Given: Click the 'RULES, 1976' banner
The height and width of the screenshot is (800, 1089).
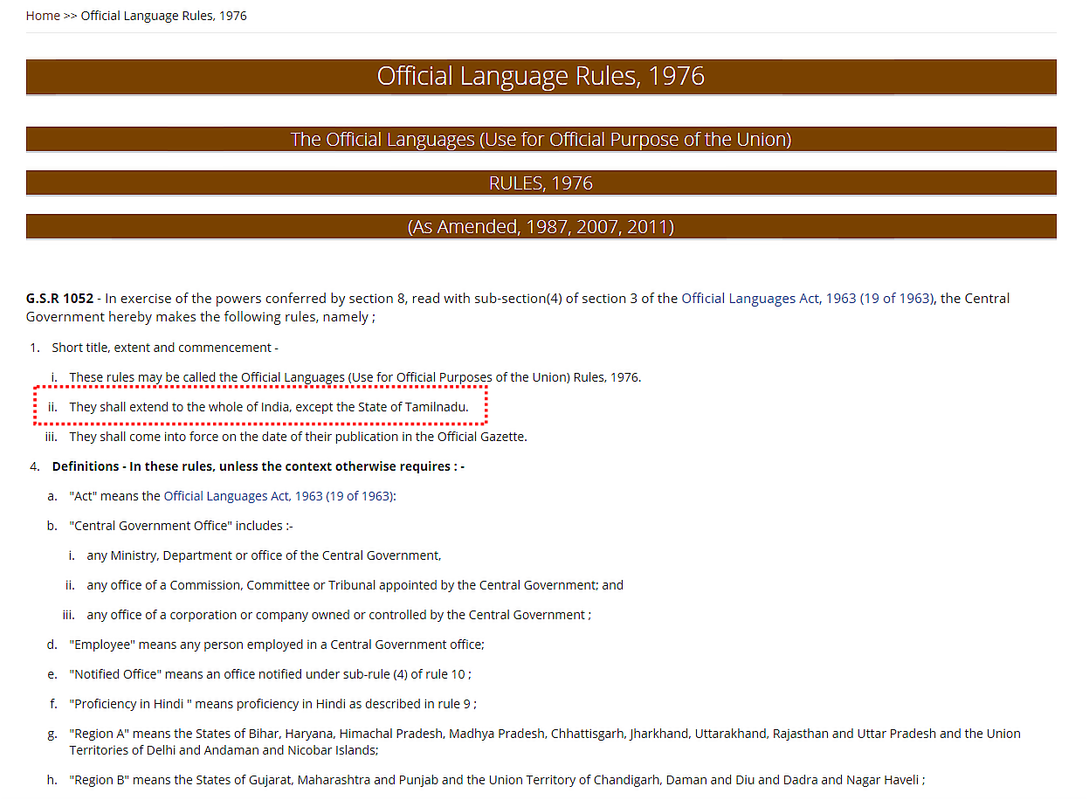Looking at the screenshot, I should pos(541,183).
